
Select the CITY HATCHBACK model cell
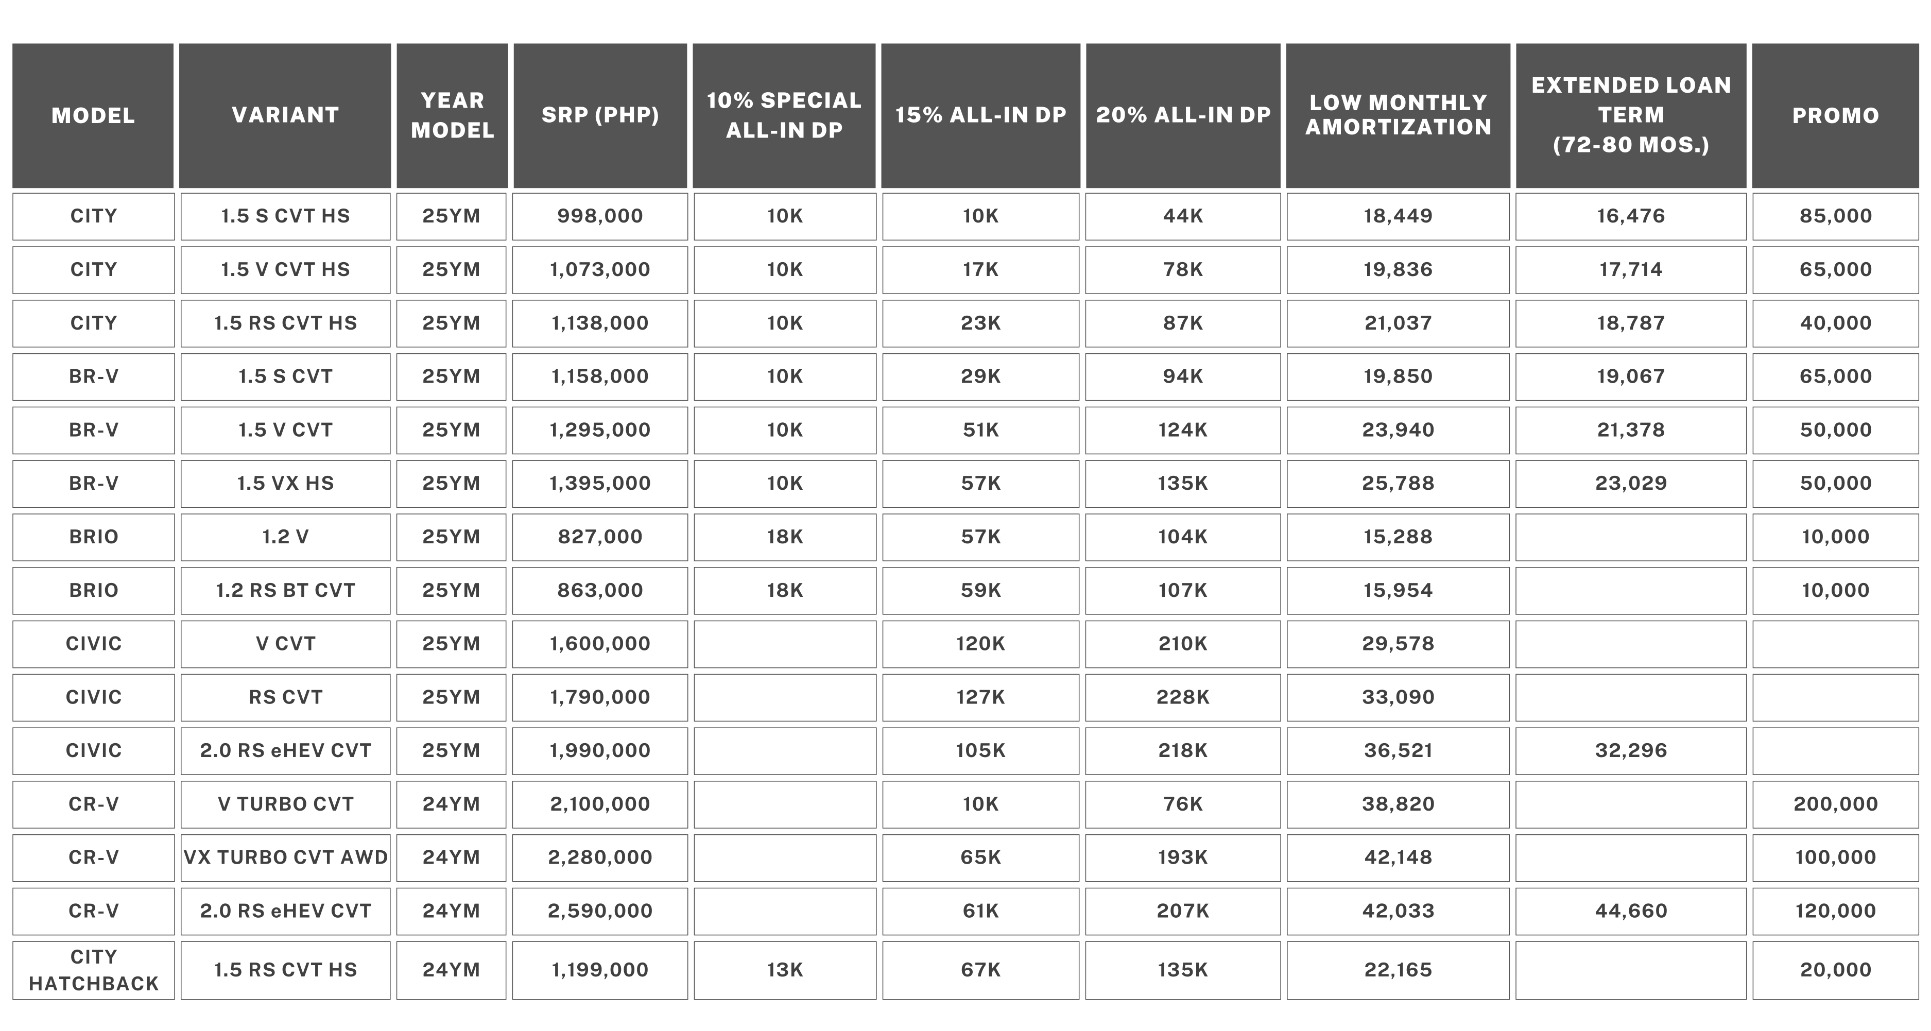pos(93,970)
